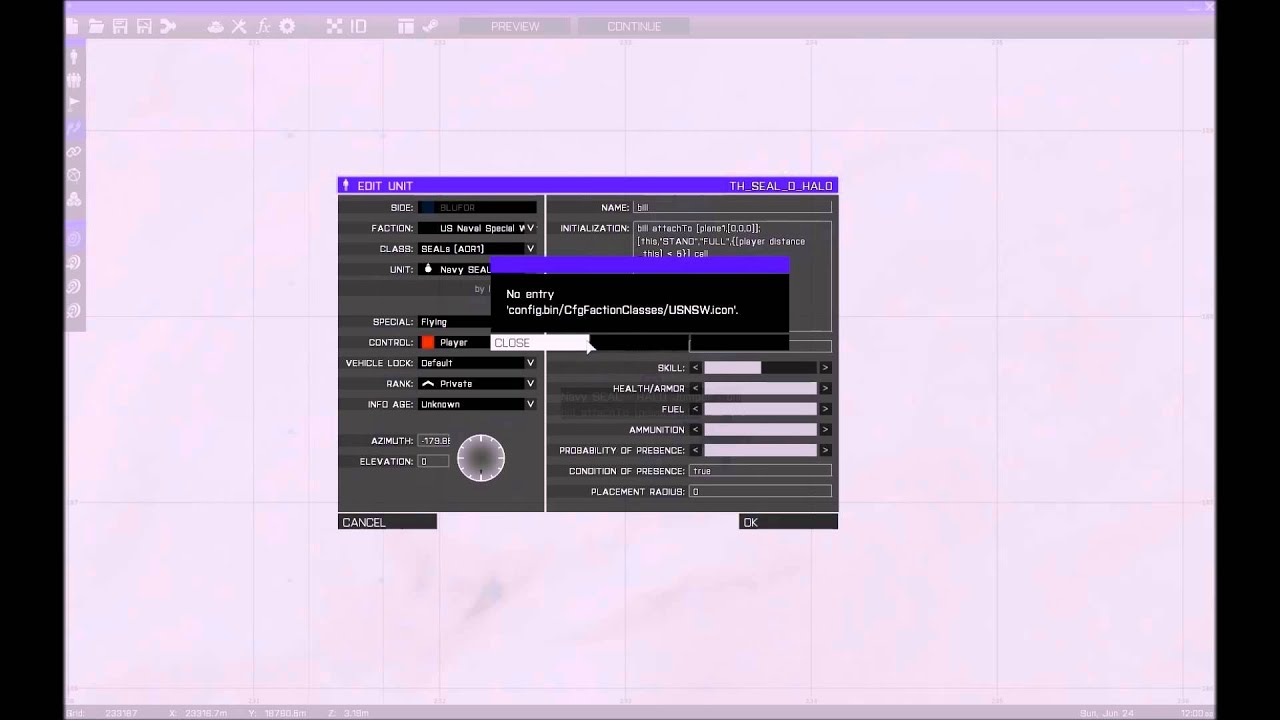Select the chain-link Group tool in sidebar
The height and width of the screenshot is (720, 1280).
pyautogui.click(x=74, y=152)
